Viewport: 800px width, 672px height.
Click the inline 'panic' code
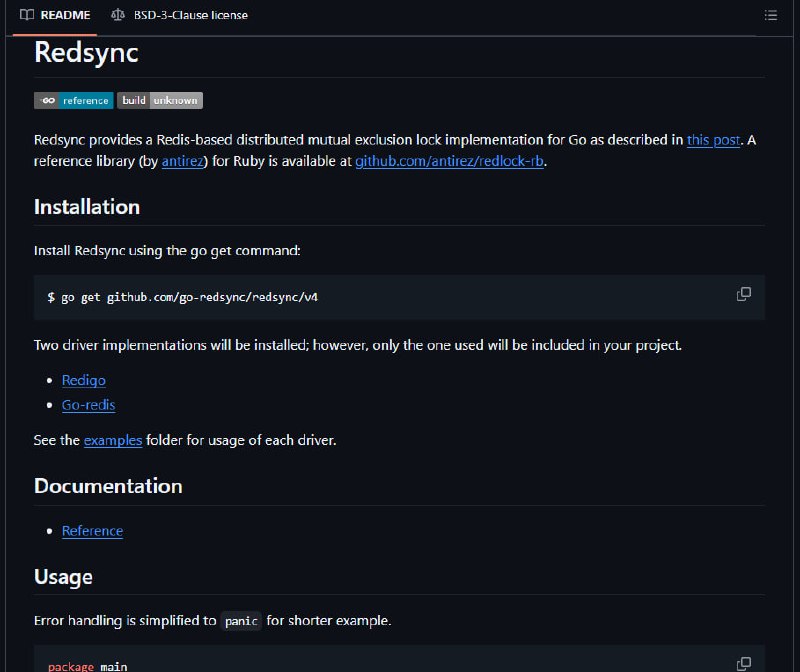[241, 621]
